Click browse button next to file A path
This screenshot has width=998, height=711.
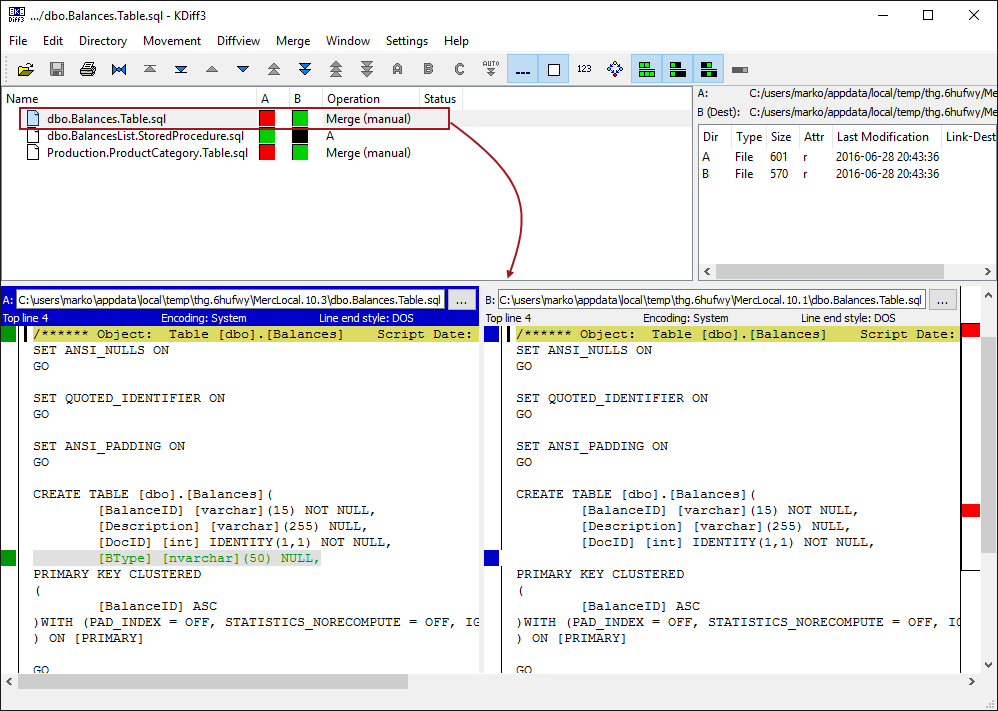pyautogui.click(x=460, y=300)
